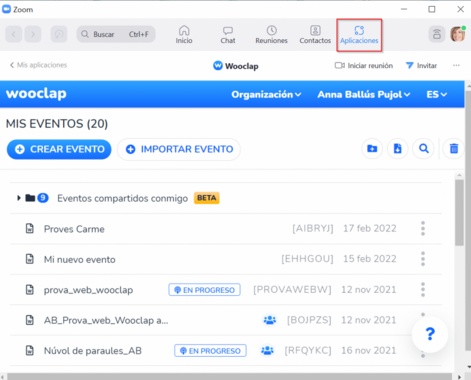Click the import file icon
Image resolution: width=471 pixels, height=380 pixels.
point(397,149)
